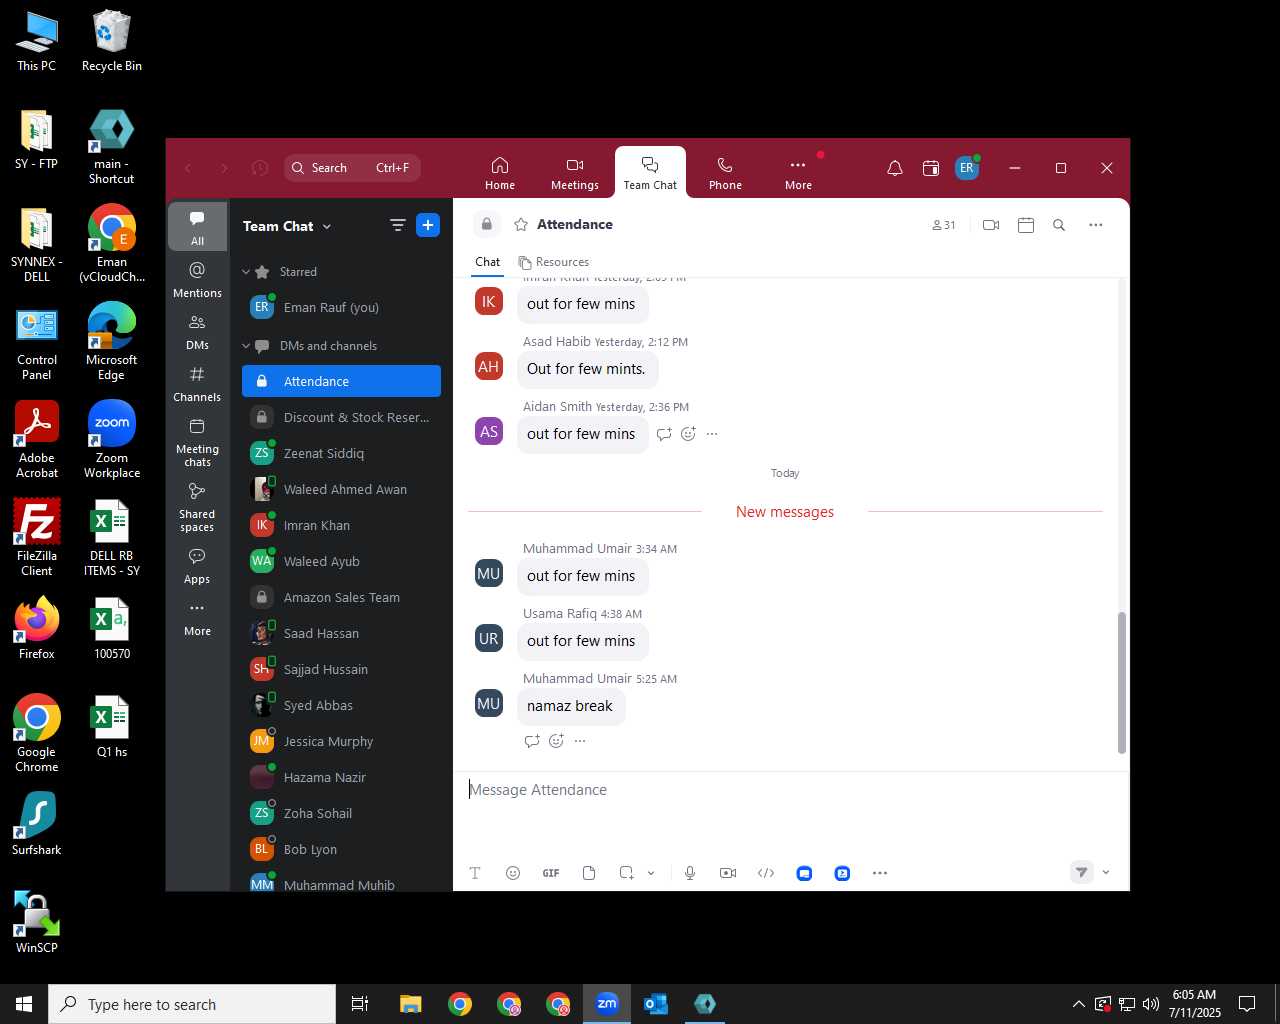
Task: Open Eman Rauf (you) chat
Action: point(341,308)
